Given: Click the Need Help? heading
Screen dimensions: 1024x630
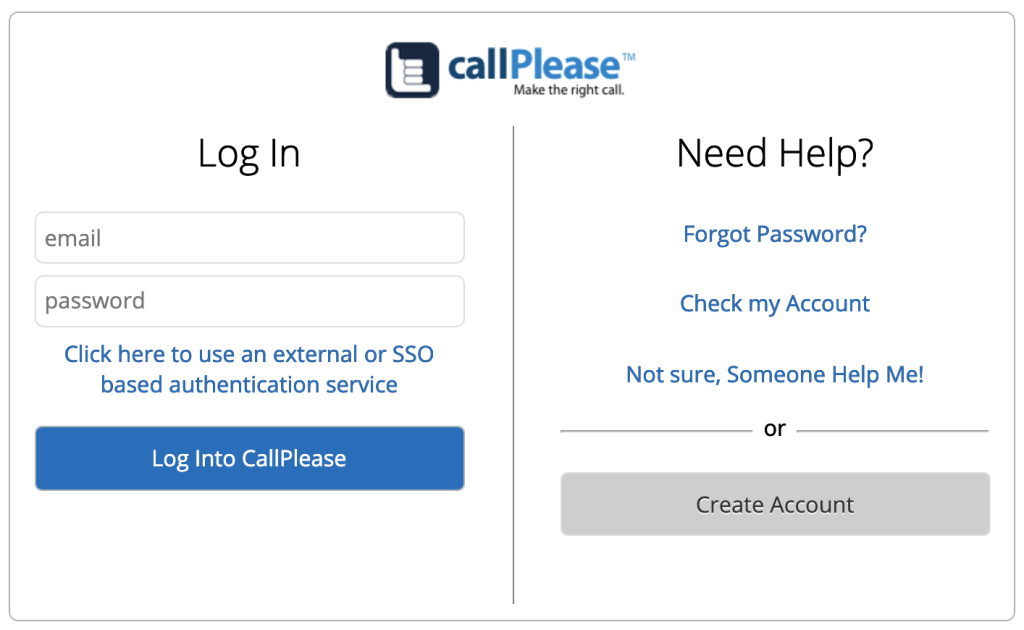Looking at the screenshot, I should [x=775, y=153].
